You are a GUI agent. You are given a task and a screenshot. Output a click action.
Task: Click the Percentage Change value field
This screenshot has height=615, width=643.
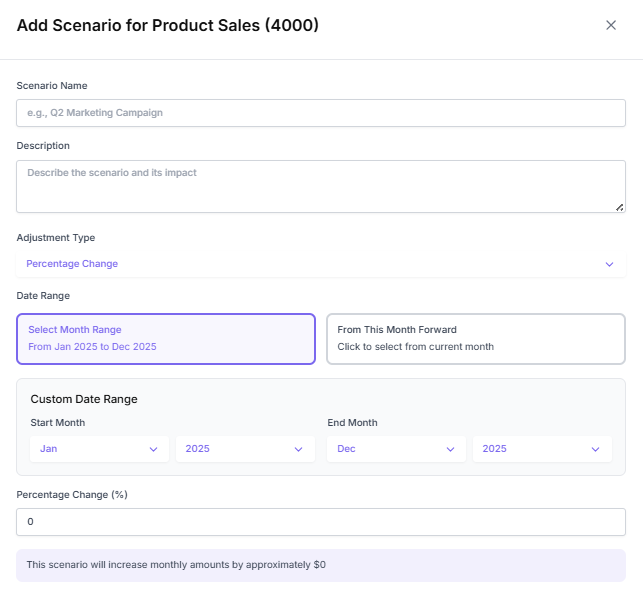[320, 522]
